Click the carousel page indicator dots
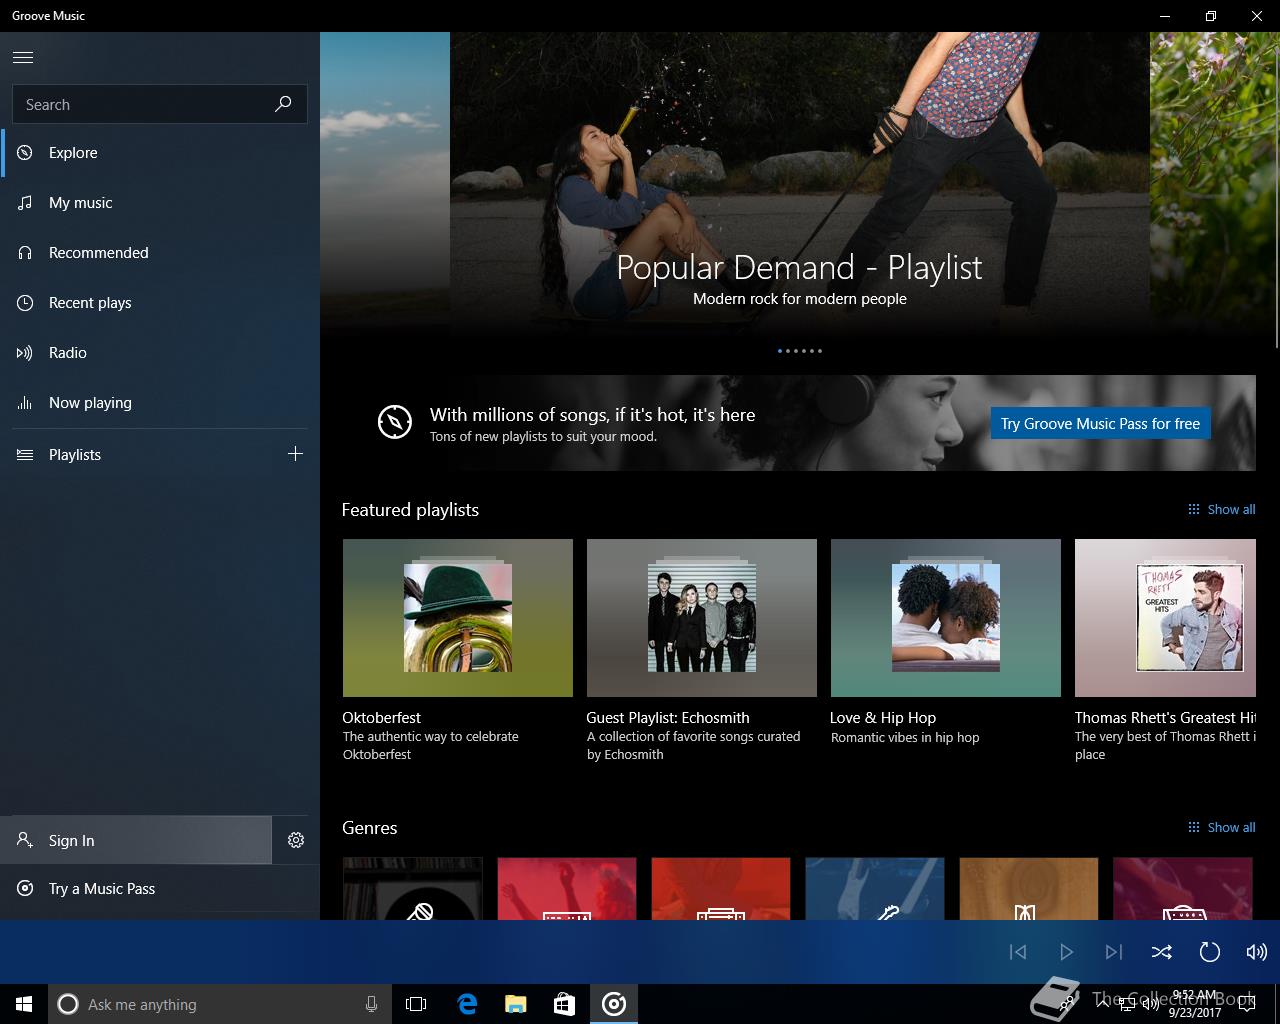The height and width of the screenshot is (1024, 1280). point(800,351)
